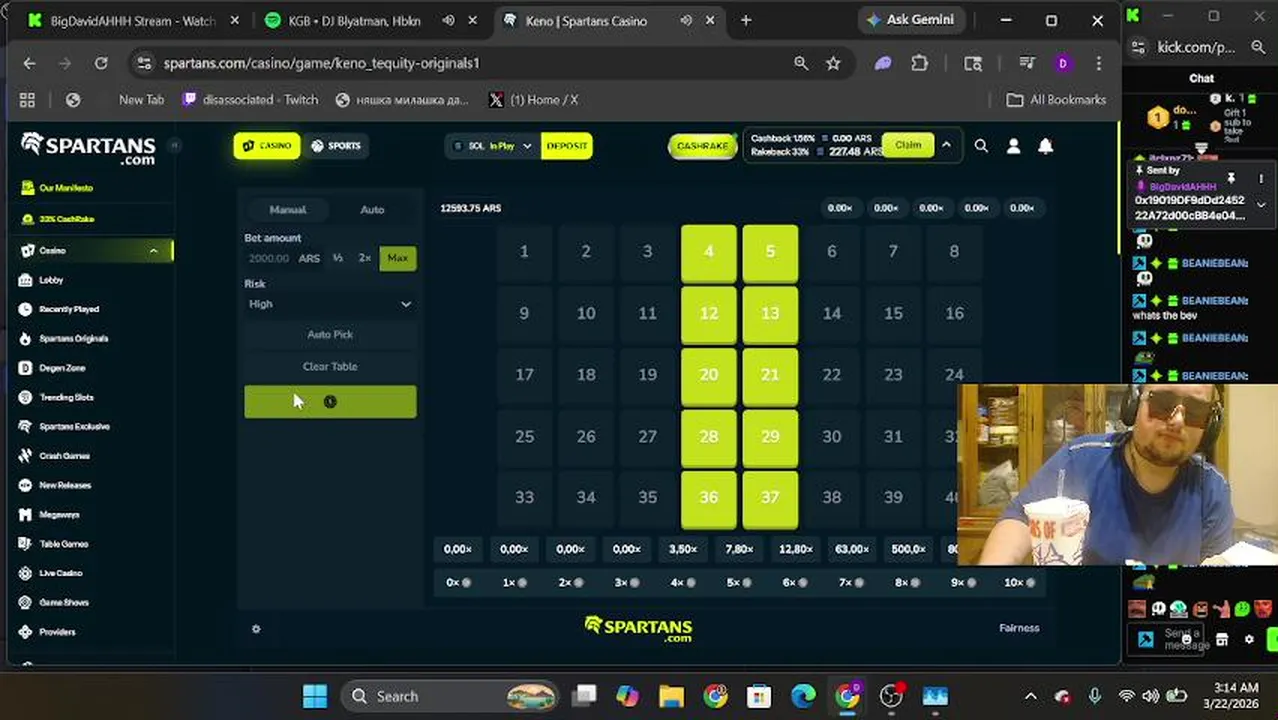Image resolution: width=1278 pixels, height=720 pixels.
Task: Click the Deposit button
Action: [x=567, y=146]
